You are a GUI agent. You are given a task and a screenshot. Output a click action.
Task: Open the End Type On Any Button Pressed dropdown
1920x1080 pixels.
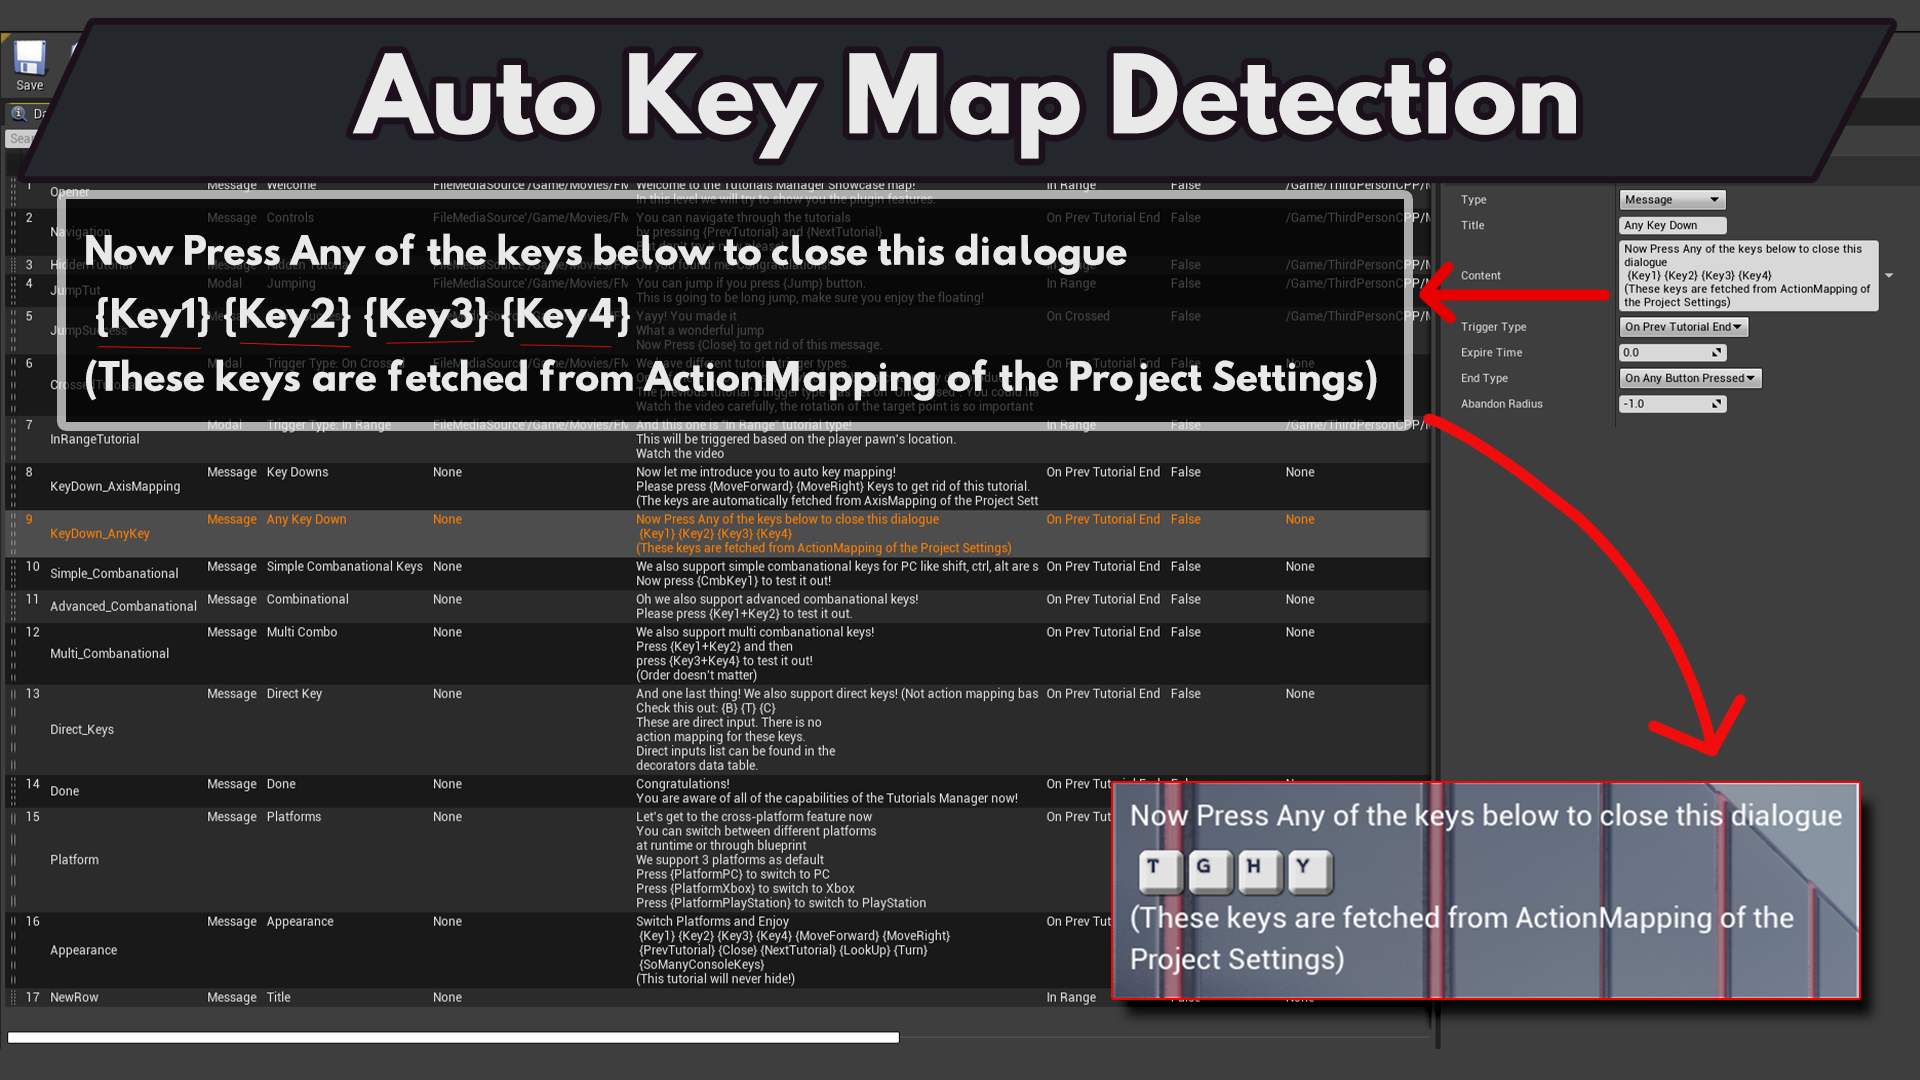coord(1689,378)
